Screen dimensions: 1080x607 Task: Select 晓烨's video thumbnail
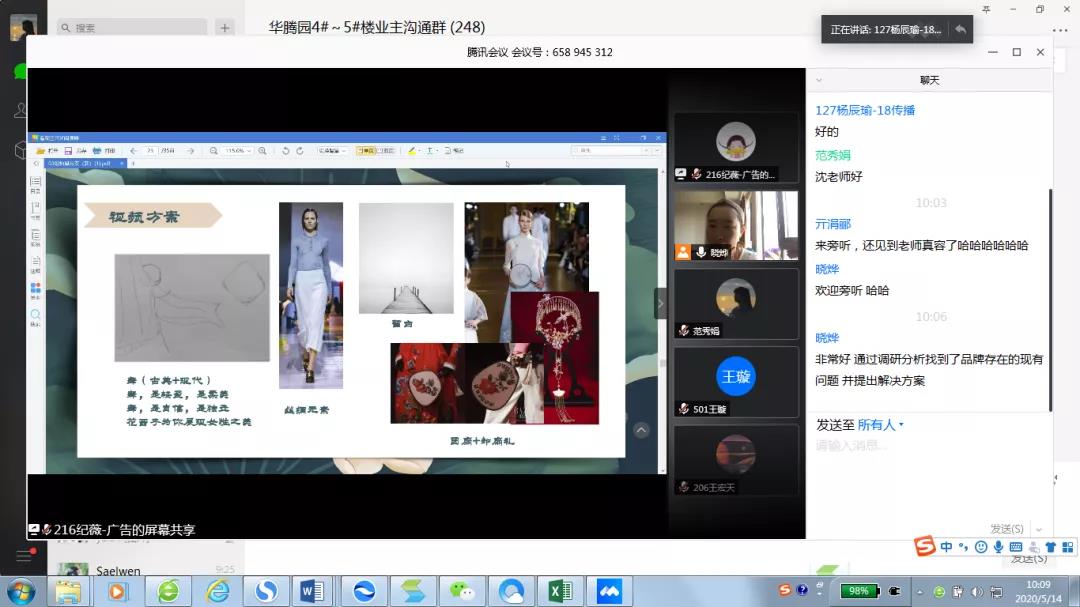[x=736, y=225]
